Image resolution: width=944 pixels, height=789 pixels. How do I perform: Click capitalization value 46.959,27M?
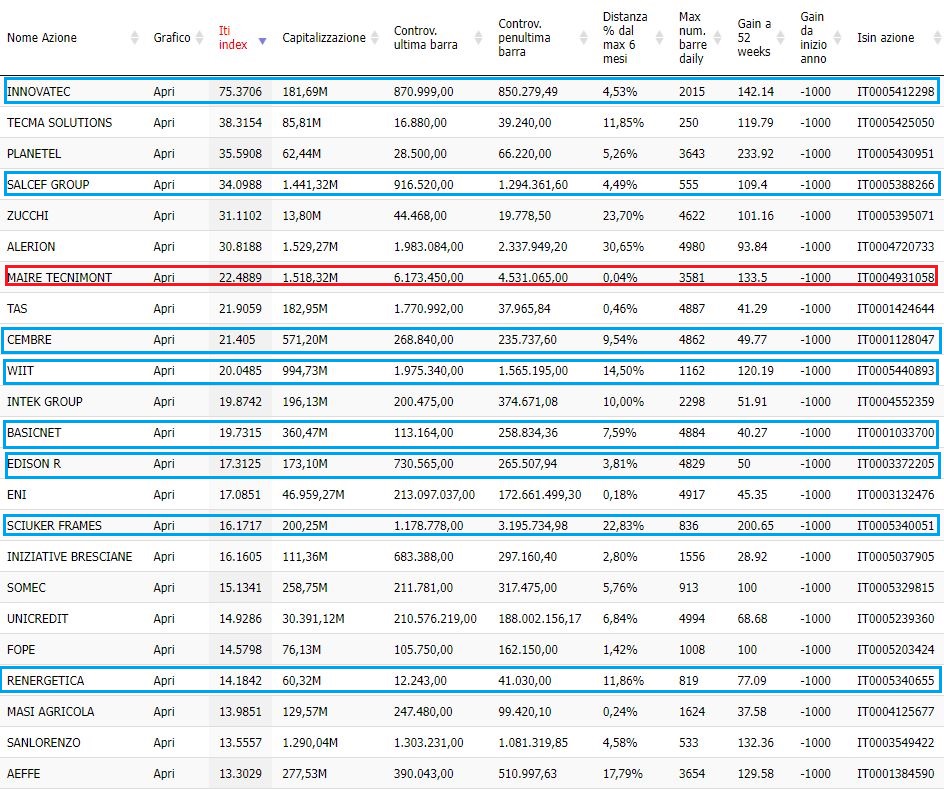313,495
